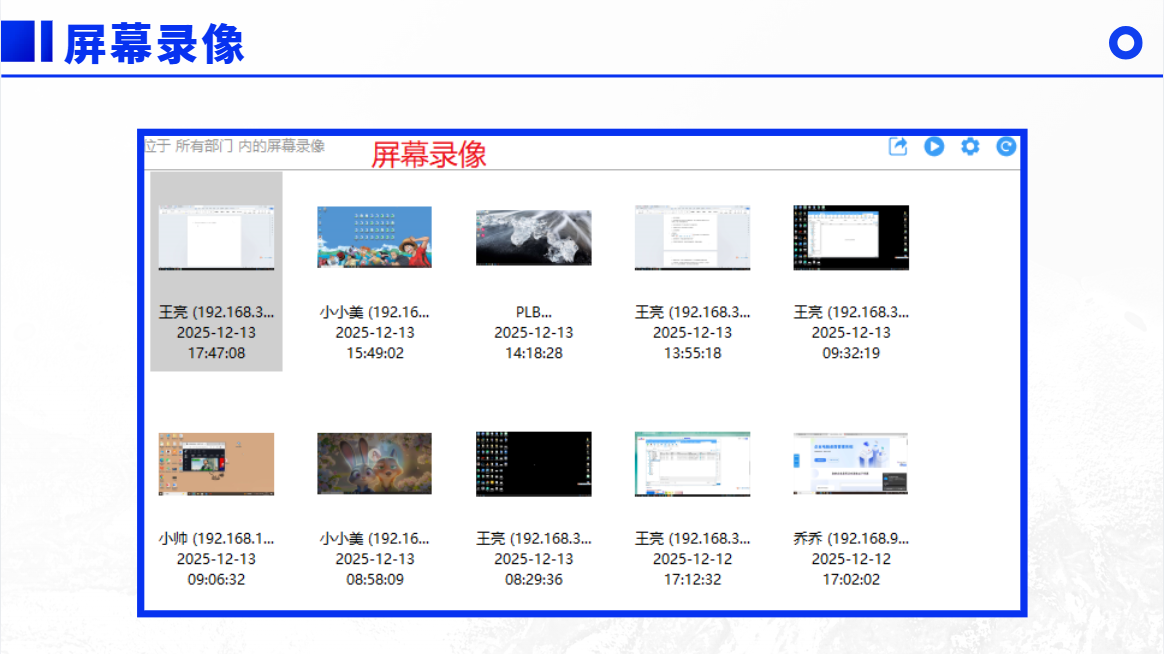Open the PLB recording thumbnail from 14:18:28
This screenshot has height=654, width=1164.
[x=534, y=237]
